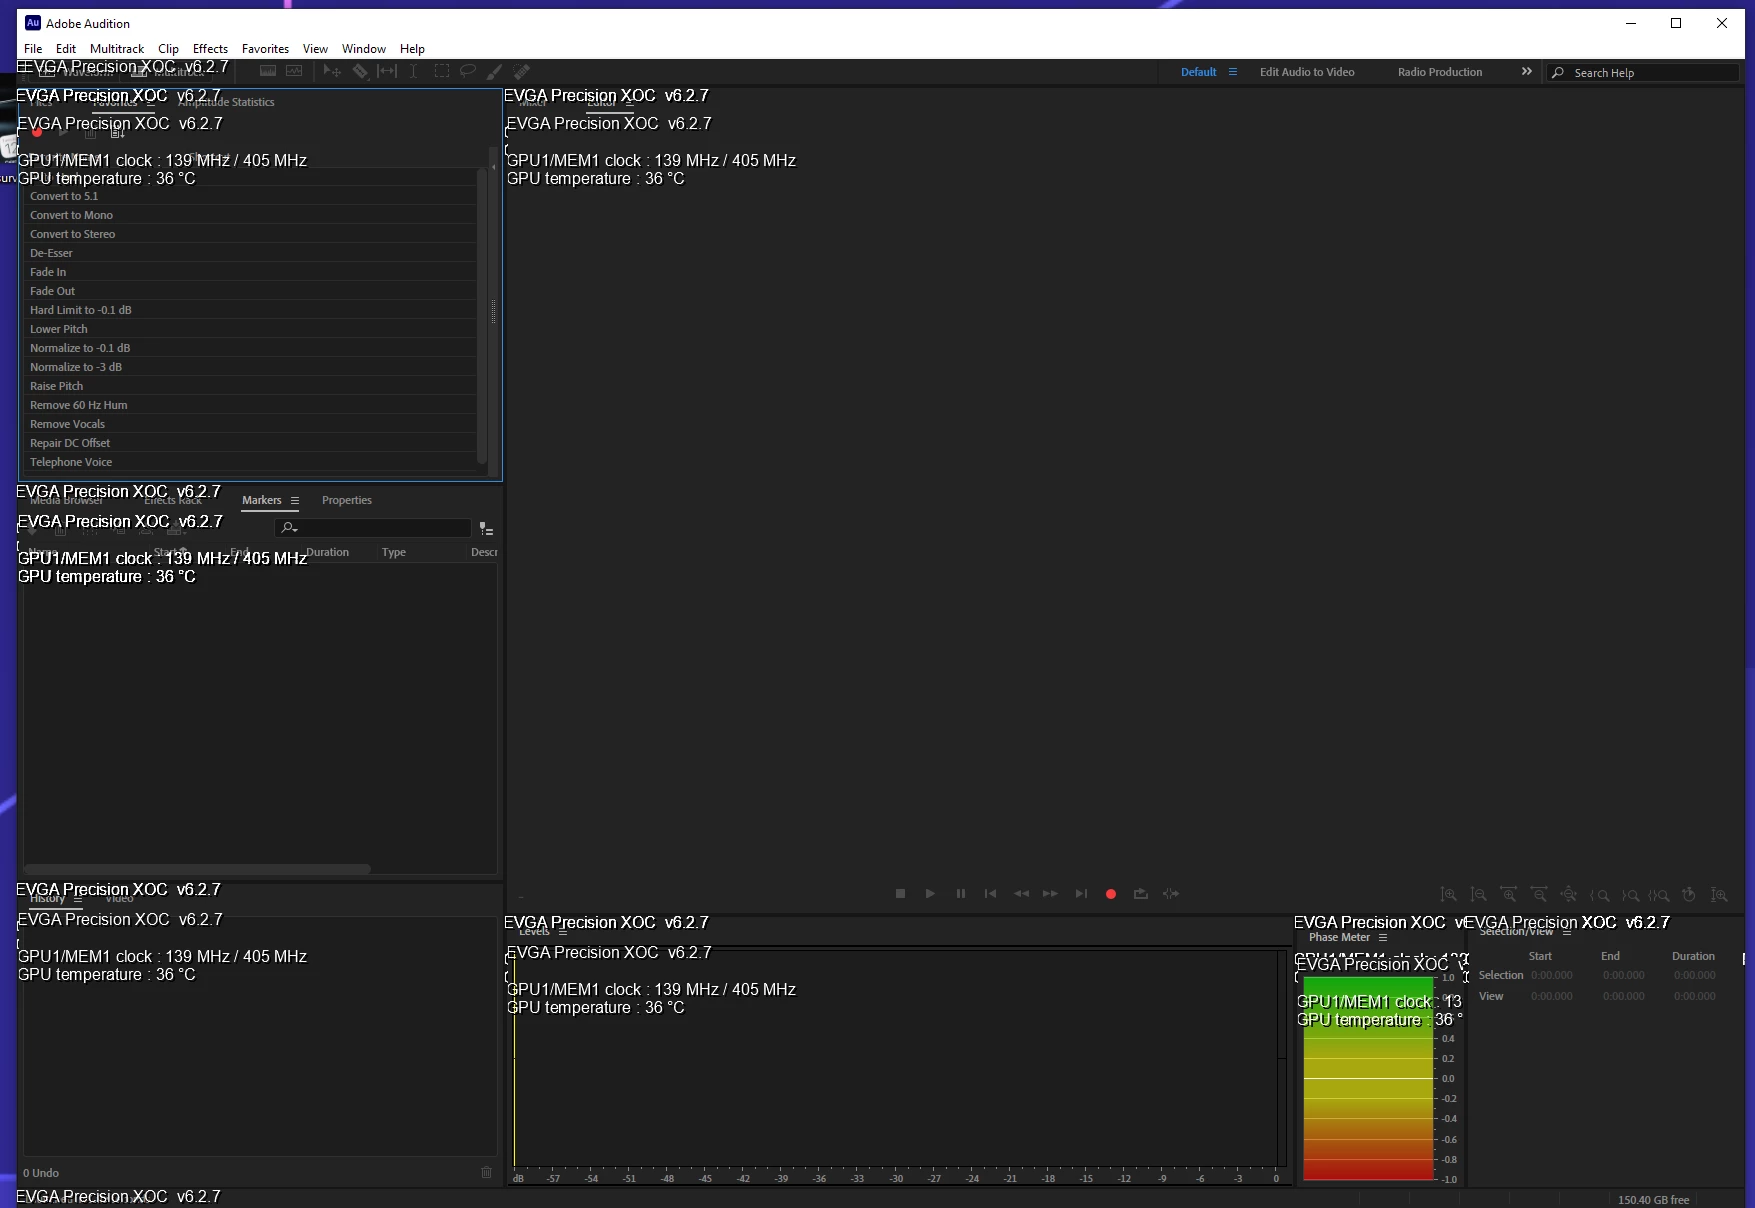This screenshot has height=1208, width=1755.
Task: Click the Zoom Reset icon with circular arrow
Action: coord(1689,895)
